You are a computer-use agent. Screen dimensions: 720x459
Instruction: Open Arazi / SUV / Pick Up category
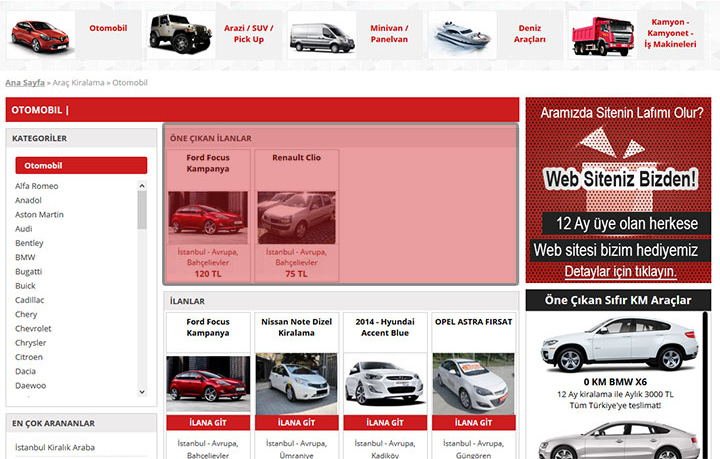pos(248,34)
